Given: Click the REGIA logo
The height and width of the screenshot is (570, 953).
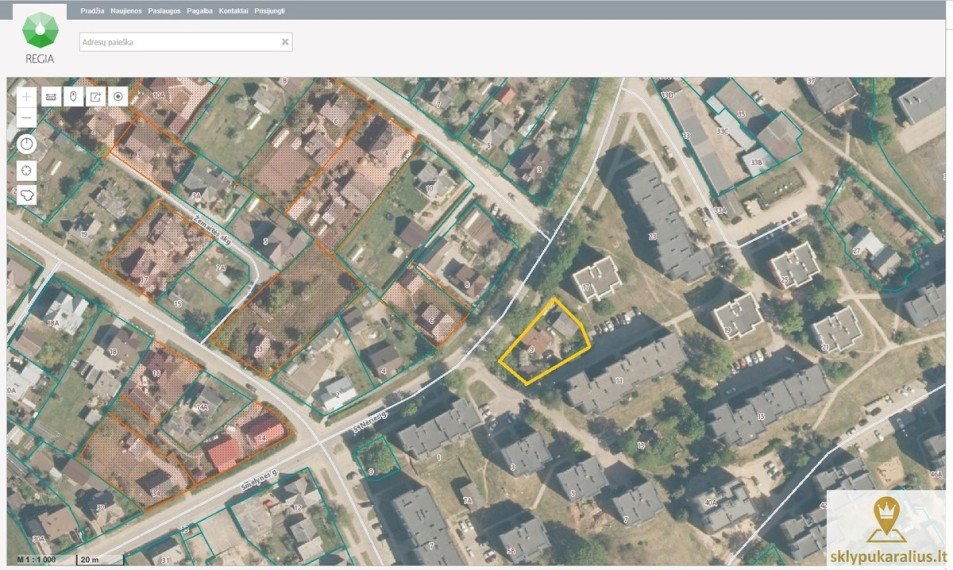Looking at the screenshot, I should [x=40, y=37].
